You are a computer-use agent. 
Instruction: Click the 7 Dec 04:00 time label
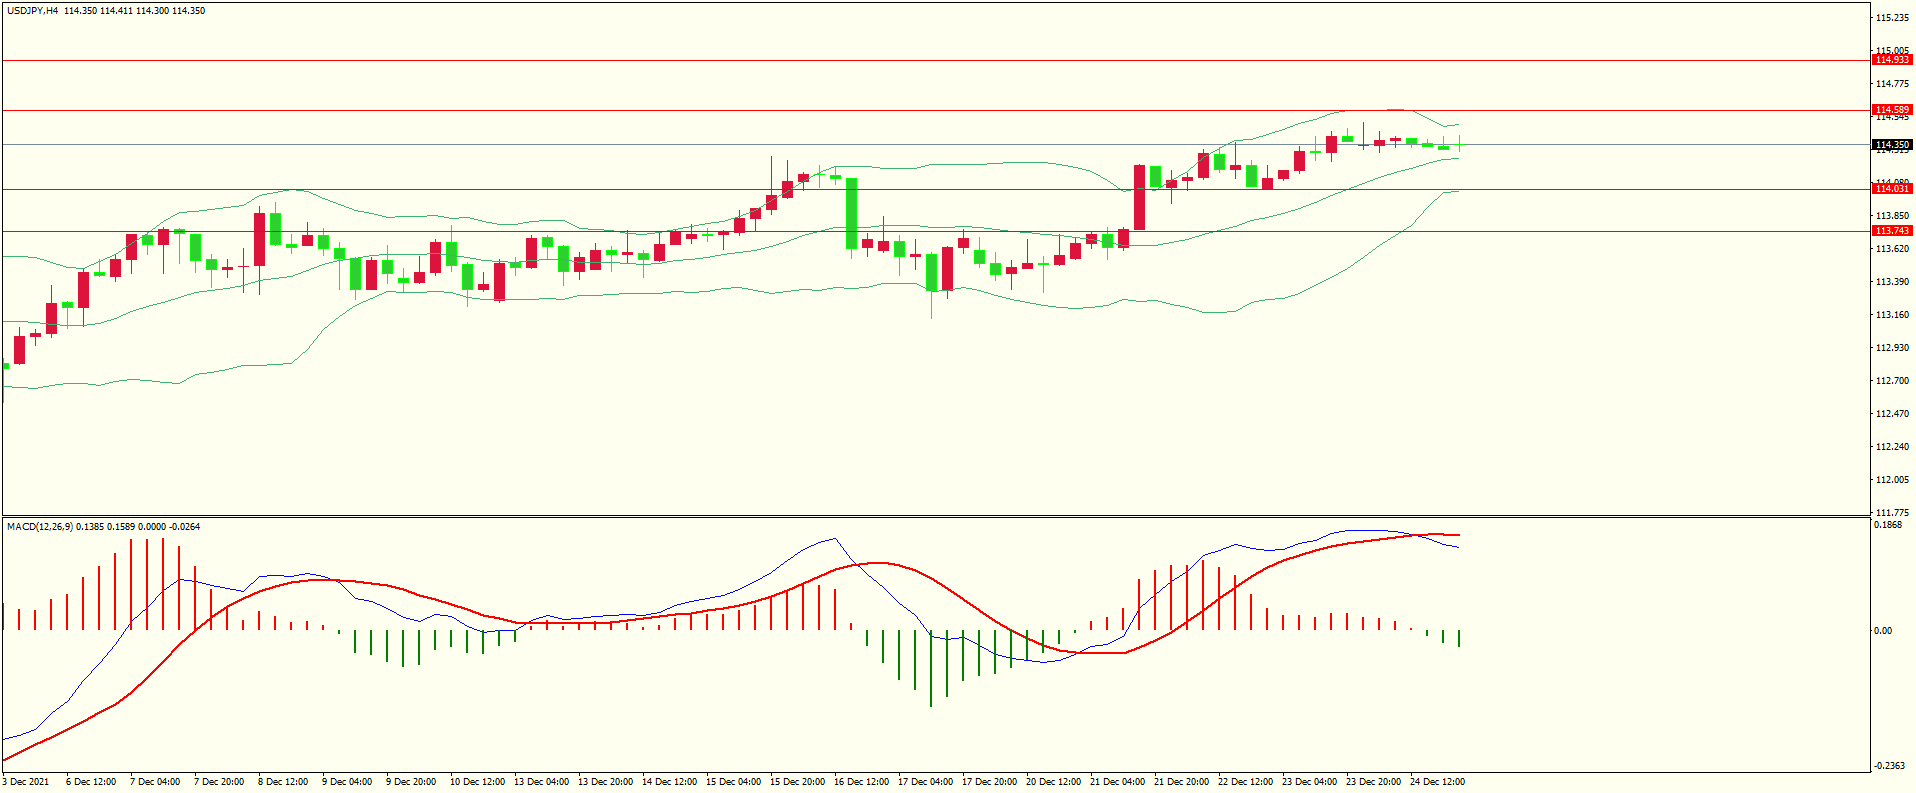point(155,782)
